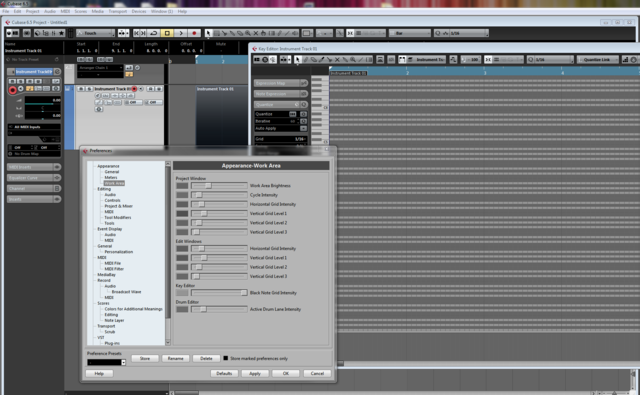The height and width of the screenshot is (395, 640).
Task: Open the Transport menu
Action: (x=118, y=11)
